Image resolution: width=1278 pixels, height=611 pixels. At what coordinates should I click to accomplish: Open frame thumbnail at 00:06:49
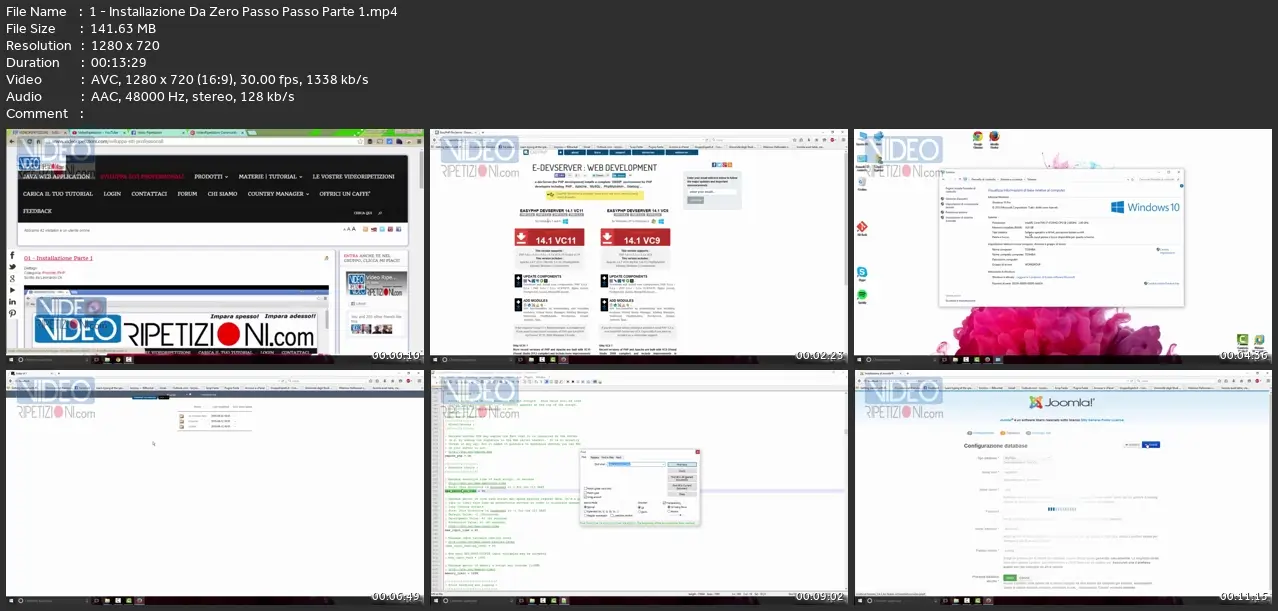point(216,486)
